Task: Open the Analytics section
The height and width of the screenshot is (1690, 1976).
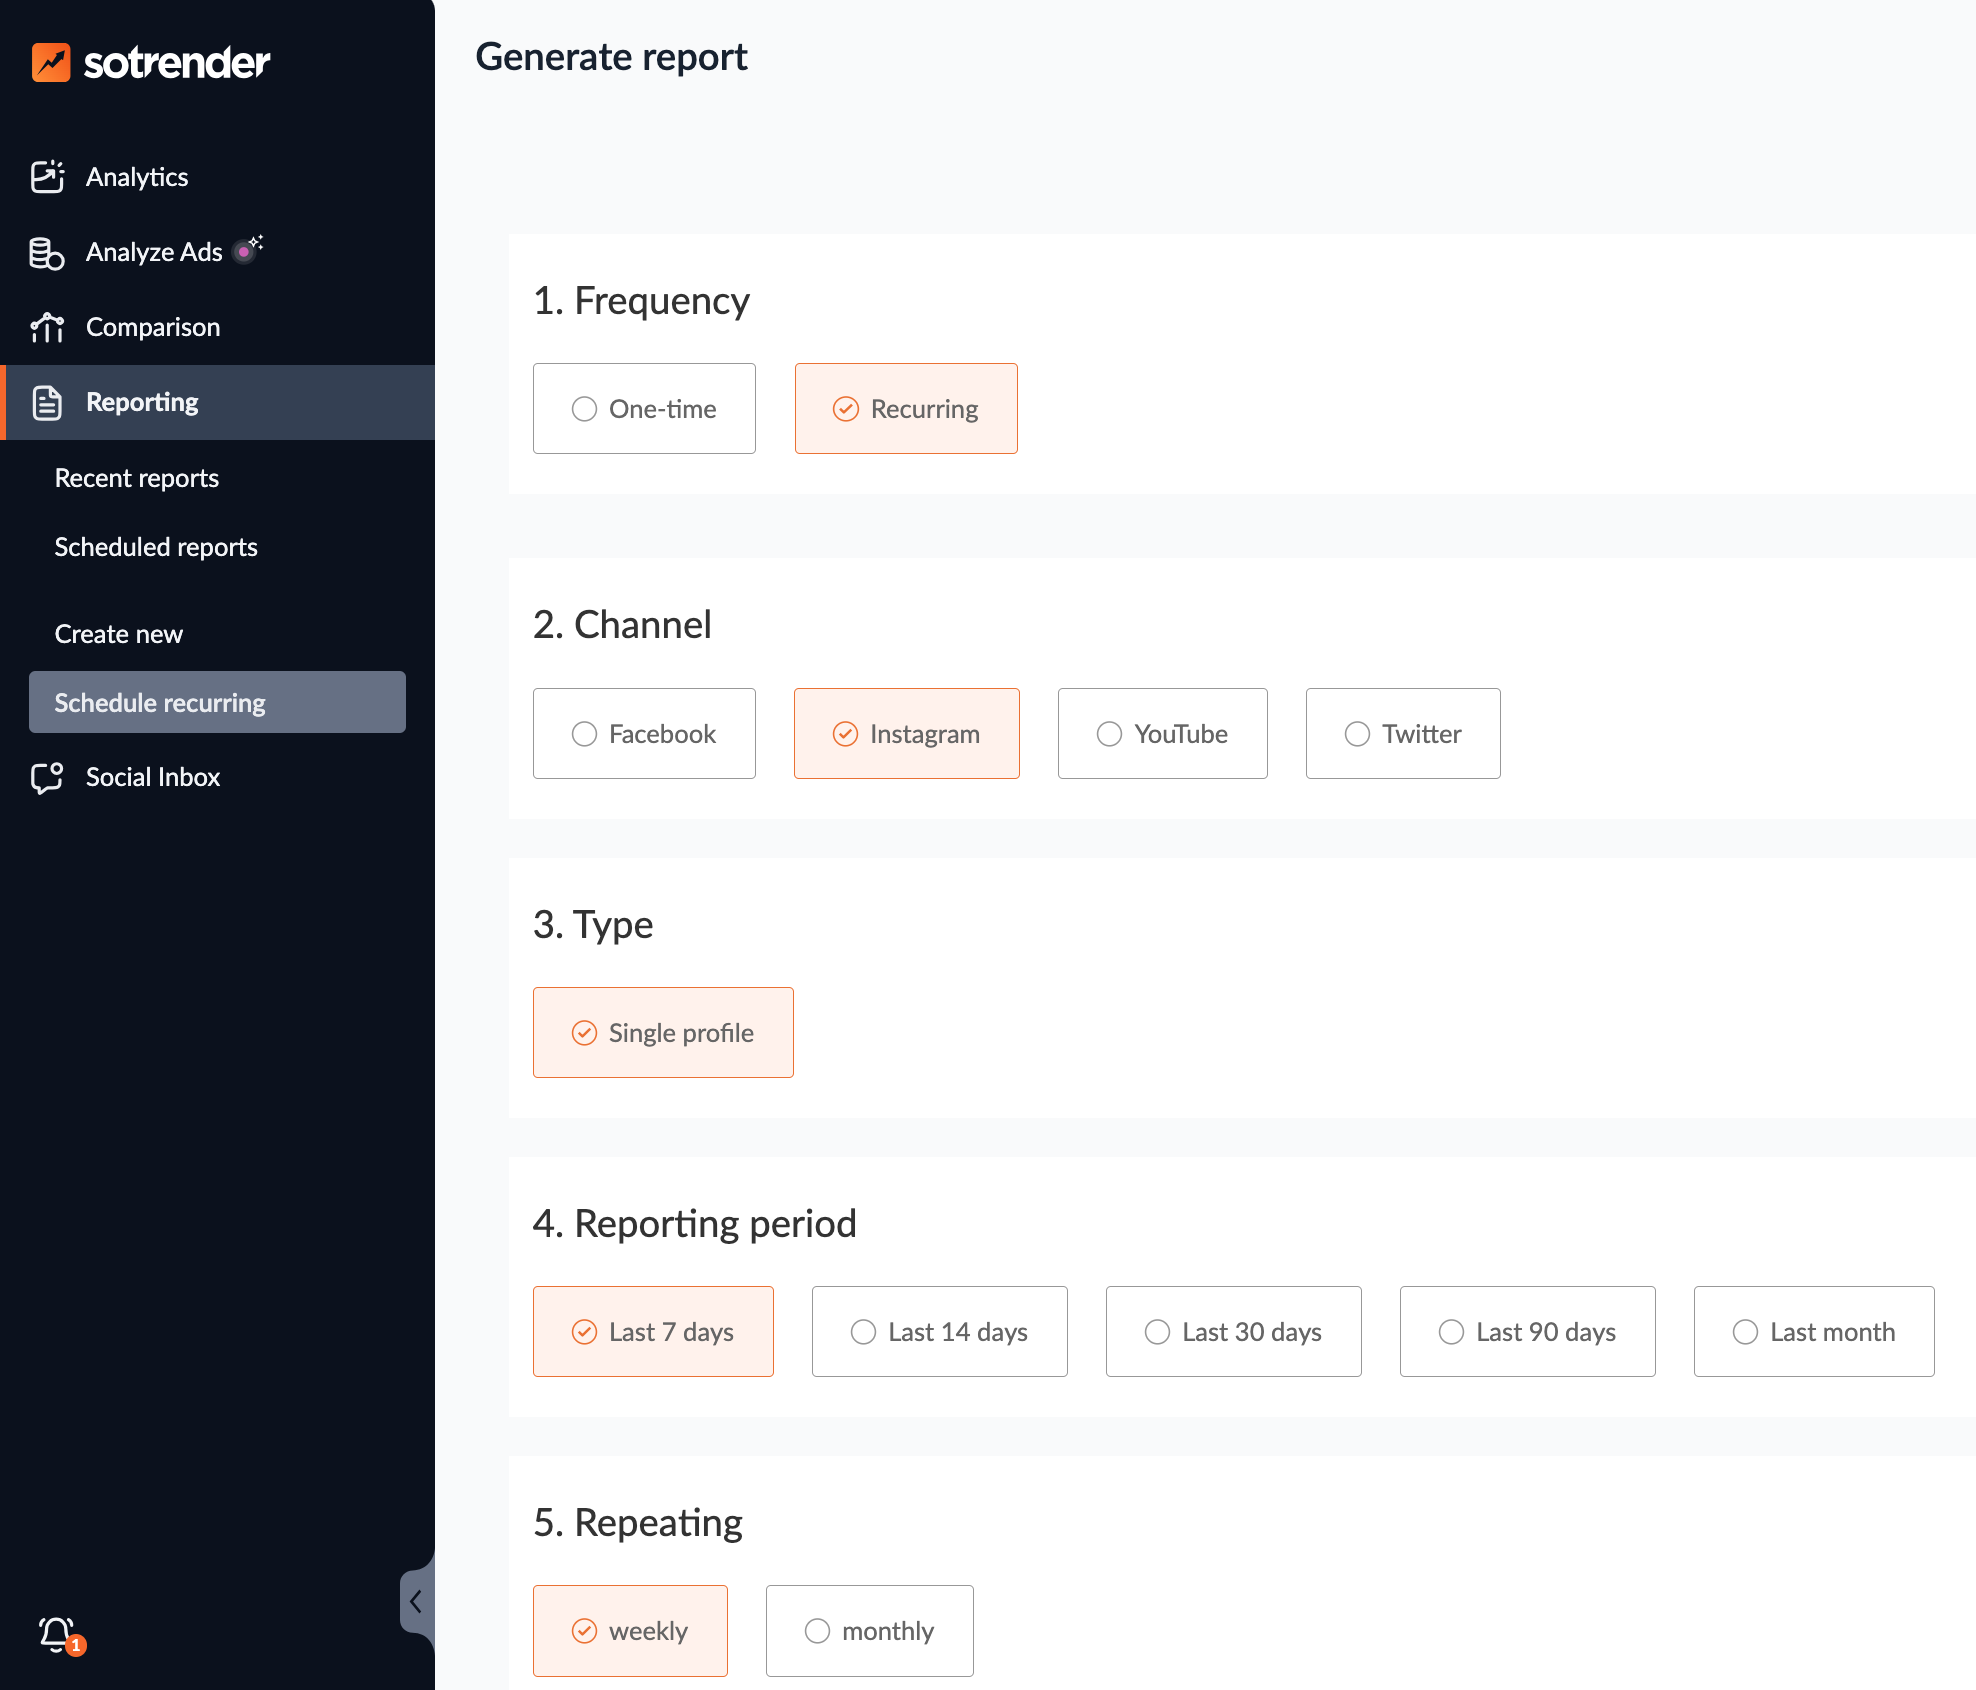Action: 217,177
